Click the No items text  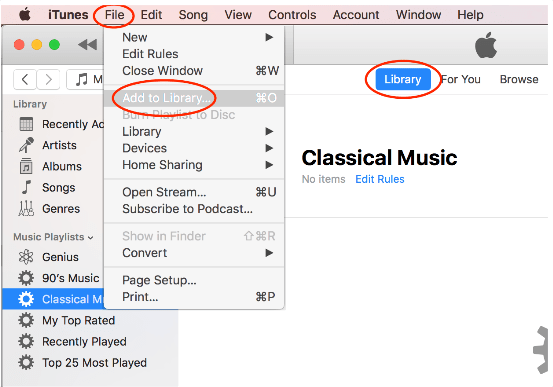323,179
